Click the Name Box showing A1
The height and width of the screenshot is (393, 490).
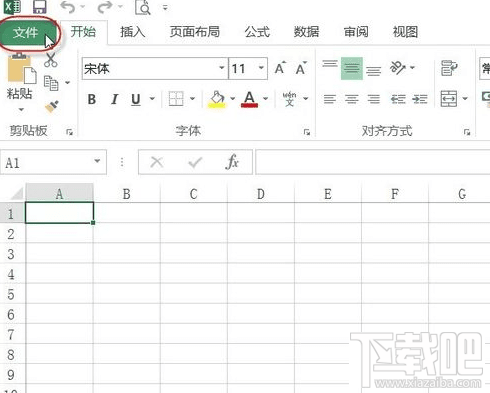click(53, 162)
